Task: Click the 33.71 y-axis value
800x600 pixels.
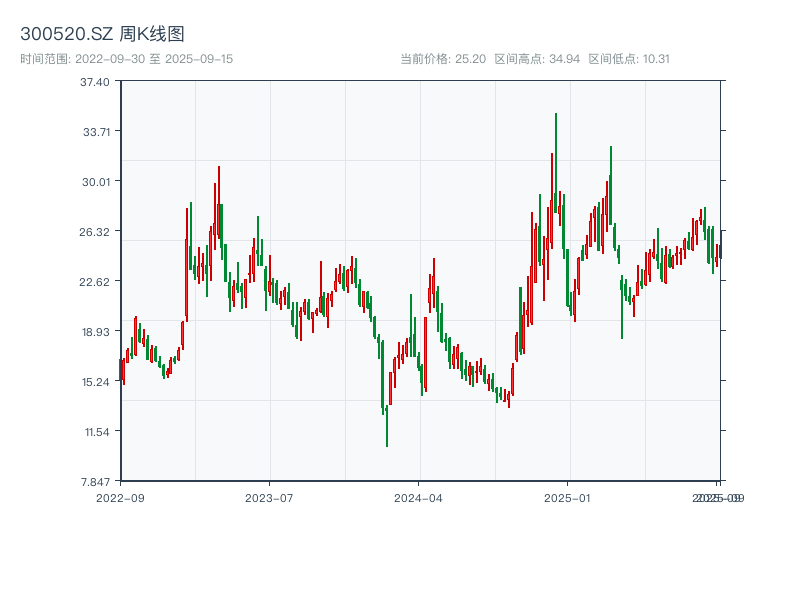Action: tap(96, 132)
